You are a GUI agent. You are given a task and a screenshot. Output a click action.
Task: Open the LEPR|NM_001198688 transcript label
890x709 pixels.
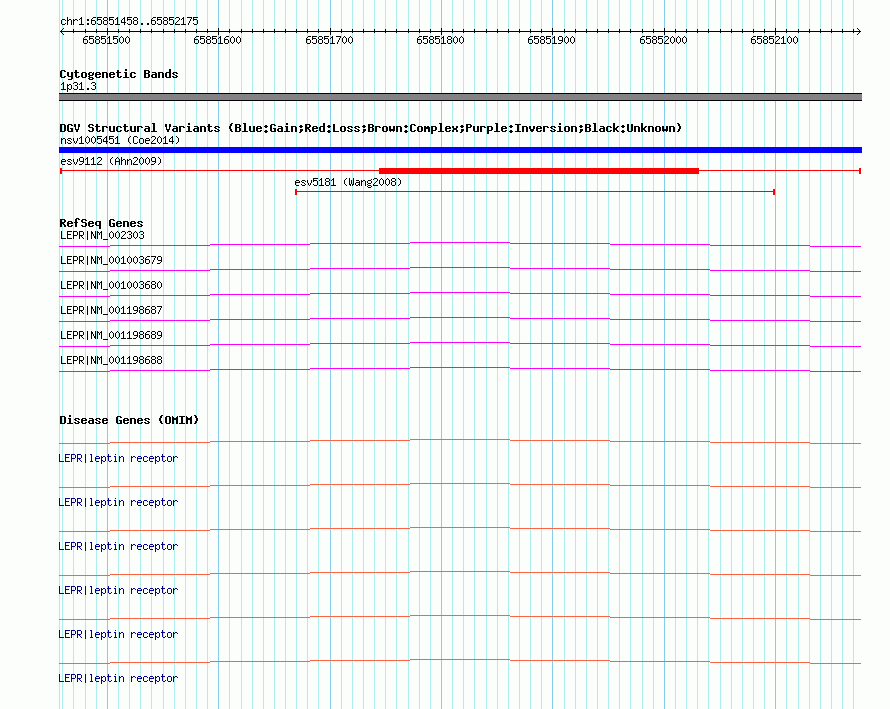(x=111, y=360)
